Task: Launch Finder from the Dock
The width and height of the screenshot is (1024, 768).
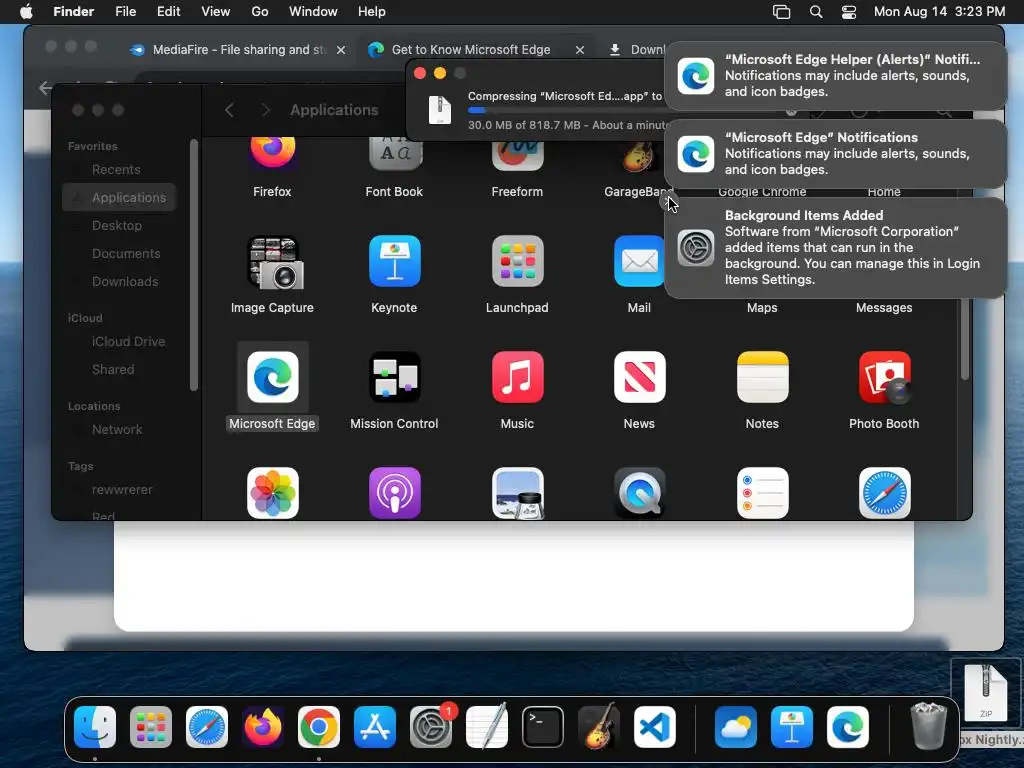Action: (x=95, y=727)
